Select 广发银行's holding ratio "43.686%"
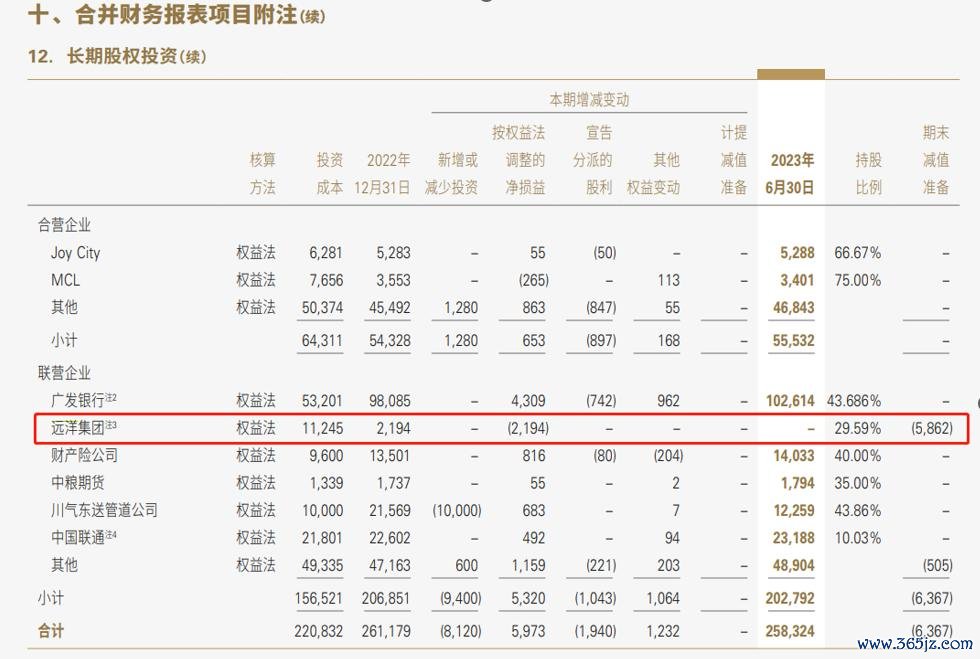Viewport: 980px width, 659px height. [x=854, y=401]
